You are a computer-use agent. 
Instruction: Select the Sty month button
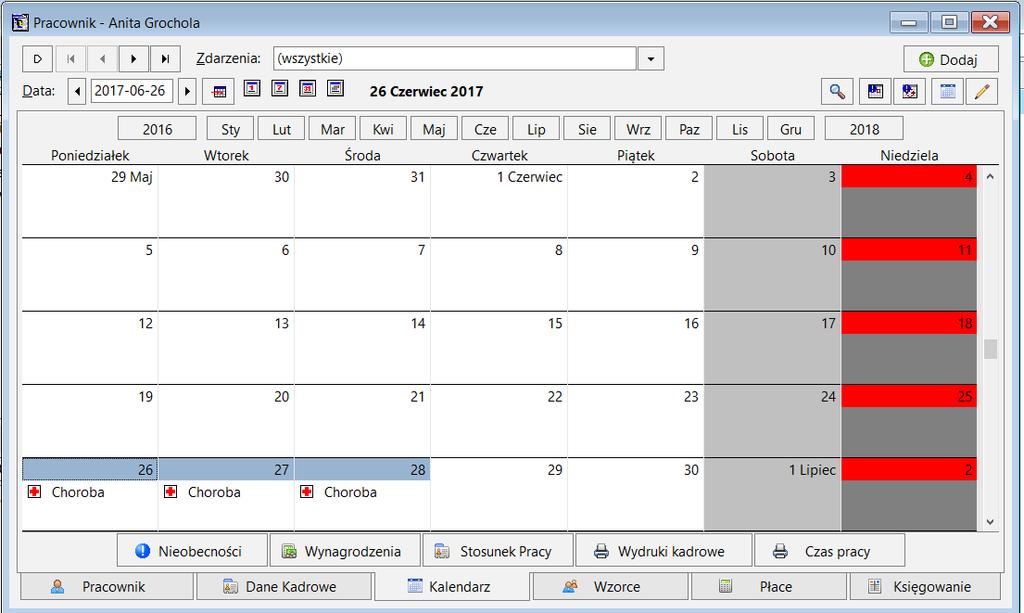[x=231, y=129]
